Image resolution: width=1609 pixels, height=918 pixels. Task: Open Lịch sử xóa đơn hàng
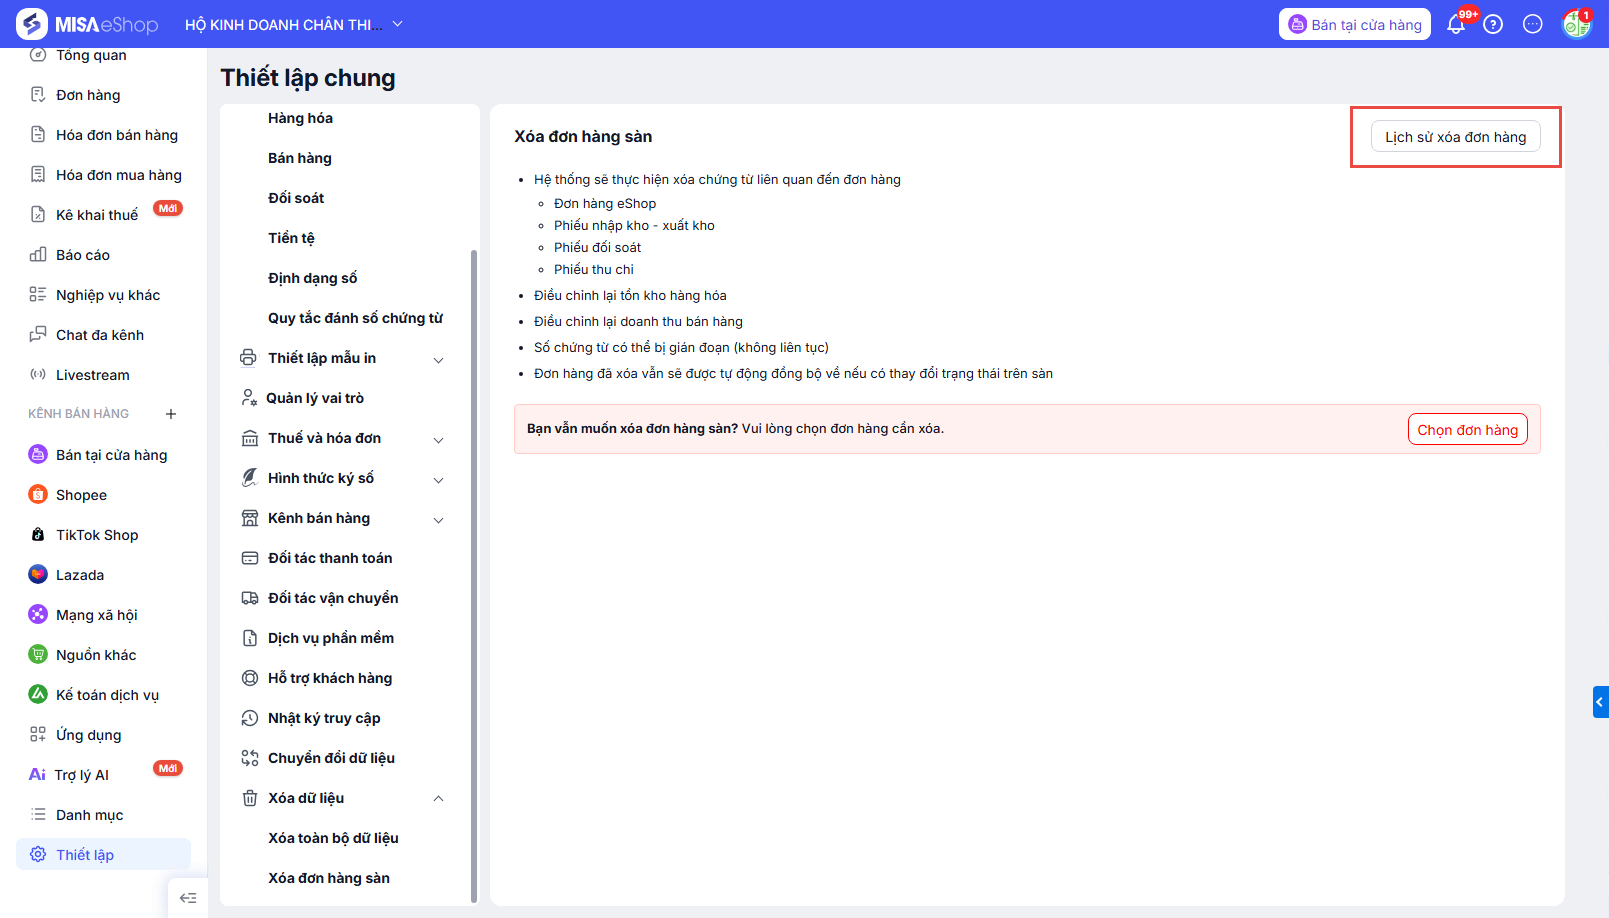click(1455, 137)
